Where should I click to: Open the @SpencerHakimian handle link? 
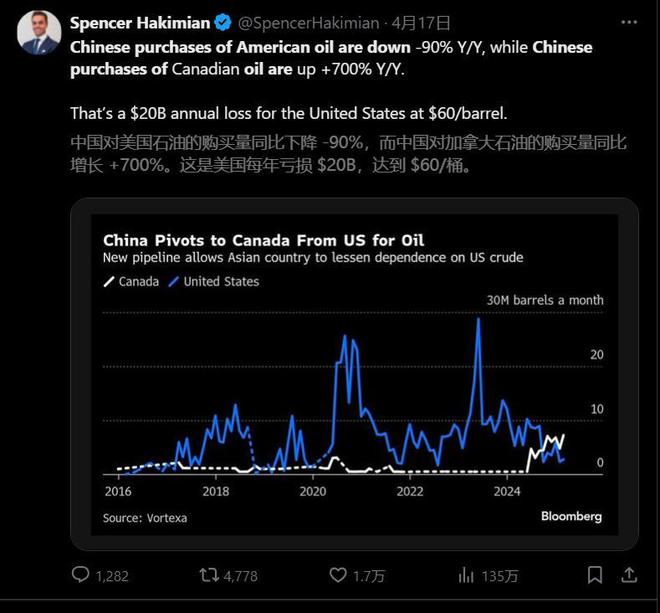309,23
